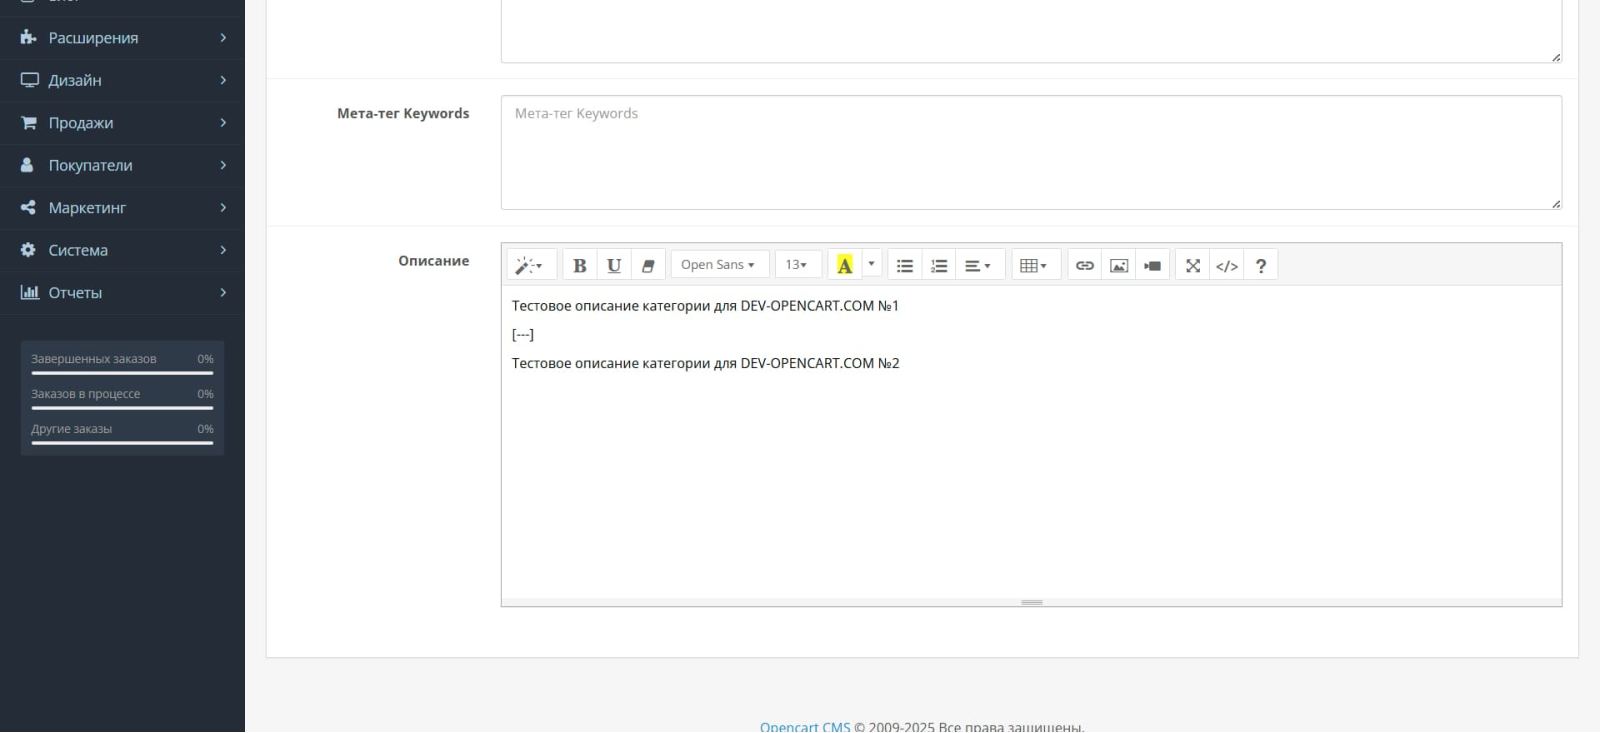
Task: Toggle underline formatting in editor toolbar
Action: (x=614, y=265)
